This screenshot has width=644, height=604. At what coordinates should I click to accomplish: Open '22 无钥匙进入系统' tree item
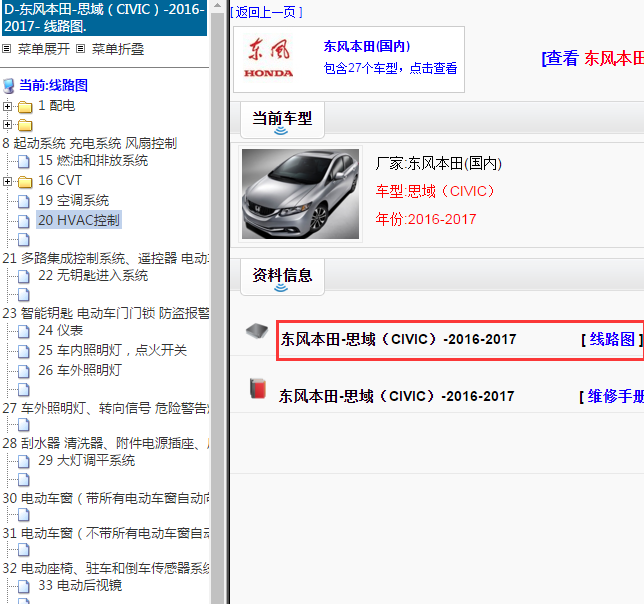(93, 276)
